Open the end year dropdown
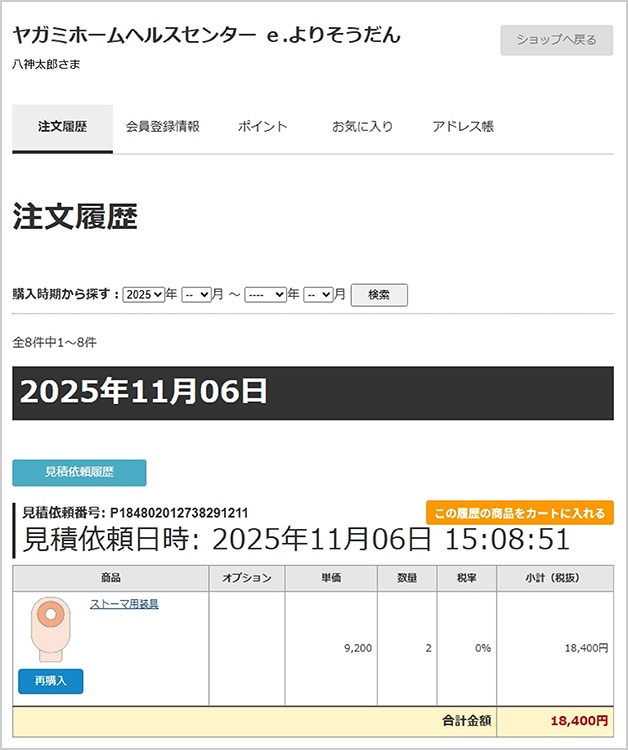The width and height of the screenshot is (628, 750). [265, 295]
